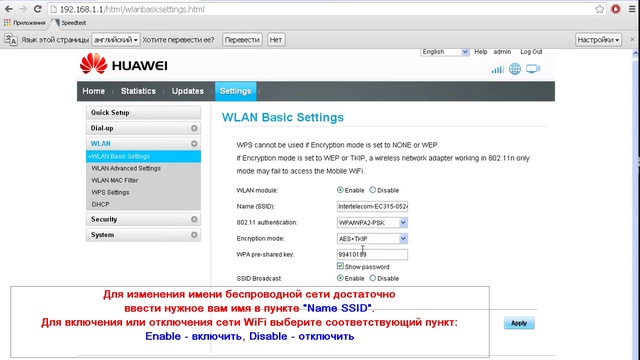The height and width of the screenshot is (360, 640).
Task: Click the Huawei logo
Action: coord(124,65)
